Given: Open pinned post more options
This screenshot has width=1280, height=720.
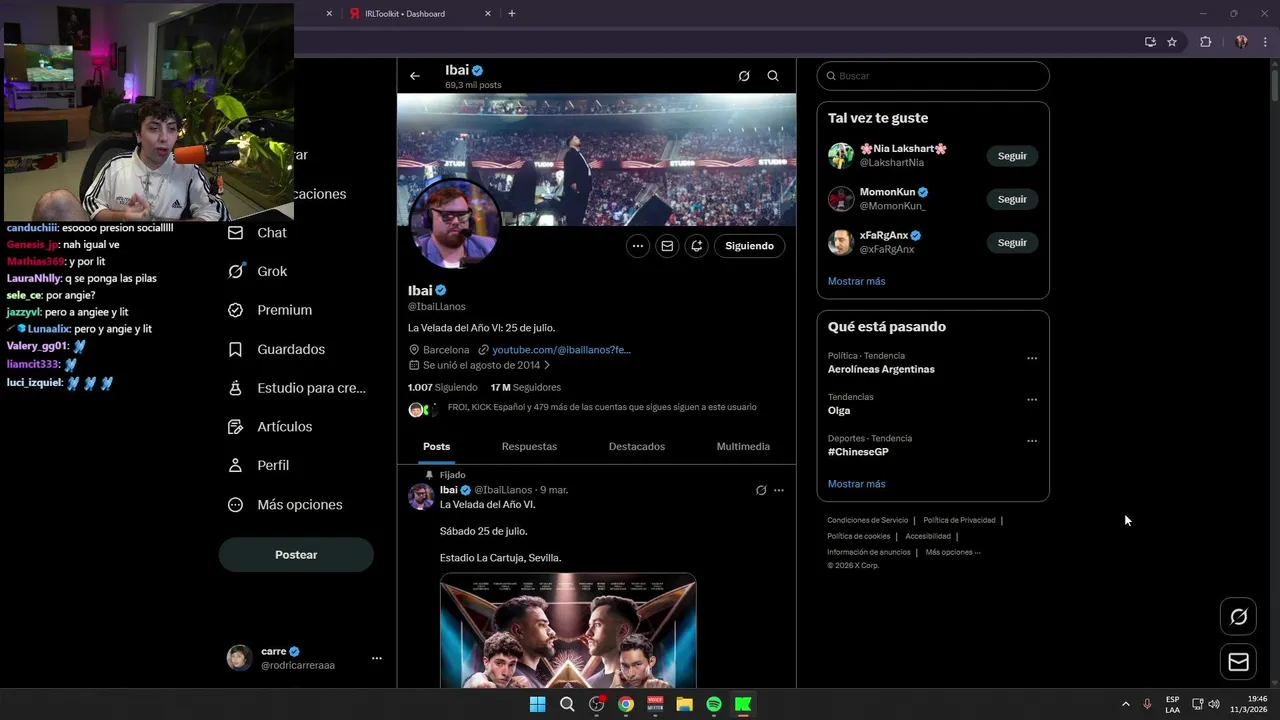Looking at the screenshot, I should 779,490.
